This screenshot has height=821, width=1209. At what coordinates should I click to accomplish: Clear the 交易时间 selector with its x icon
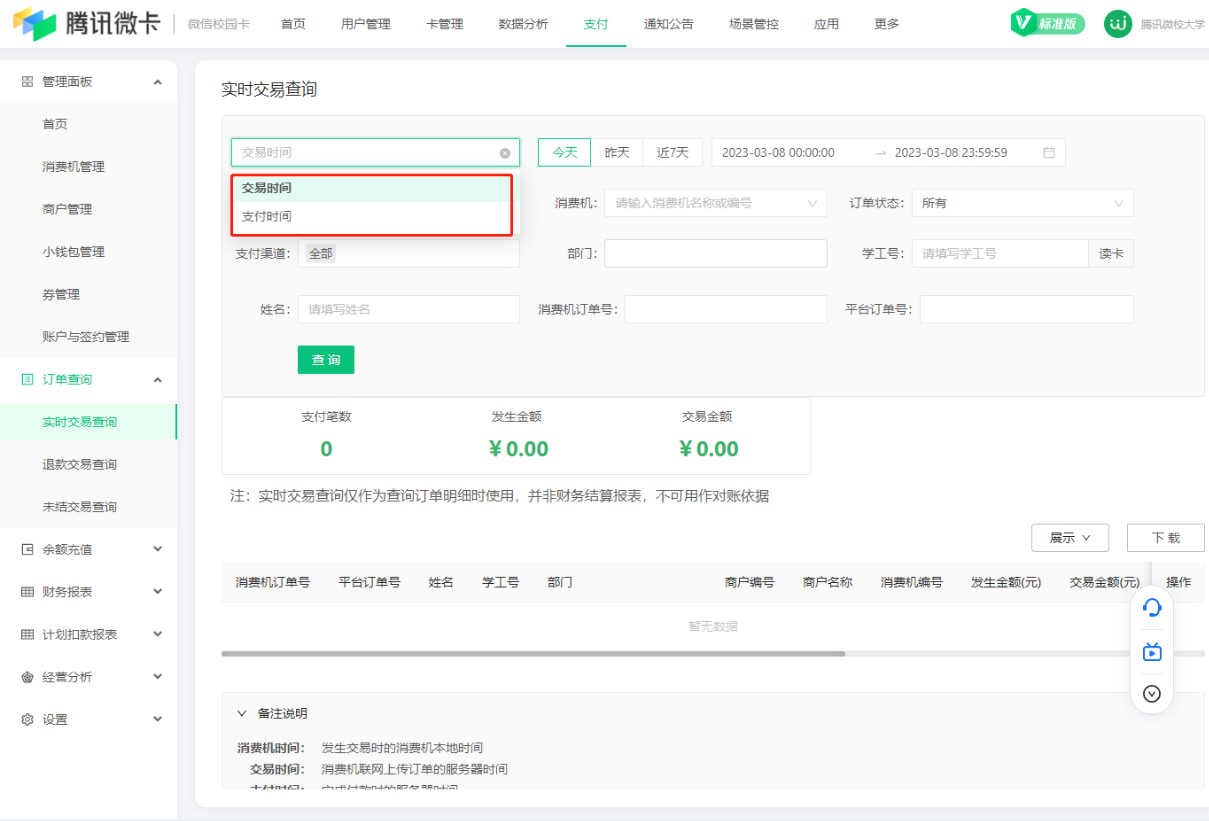505,153
